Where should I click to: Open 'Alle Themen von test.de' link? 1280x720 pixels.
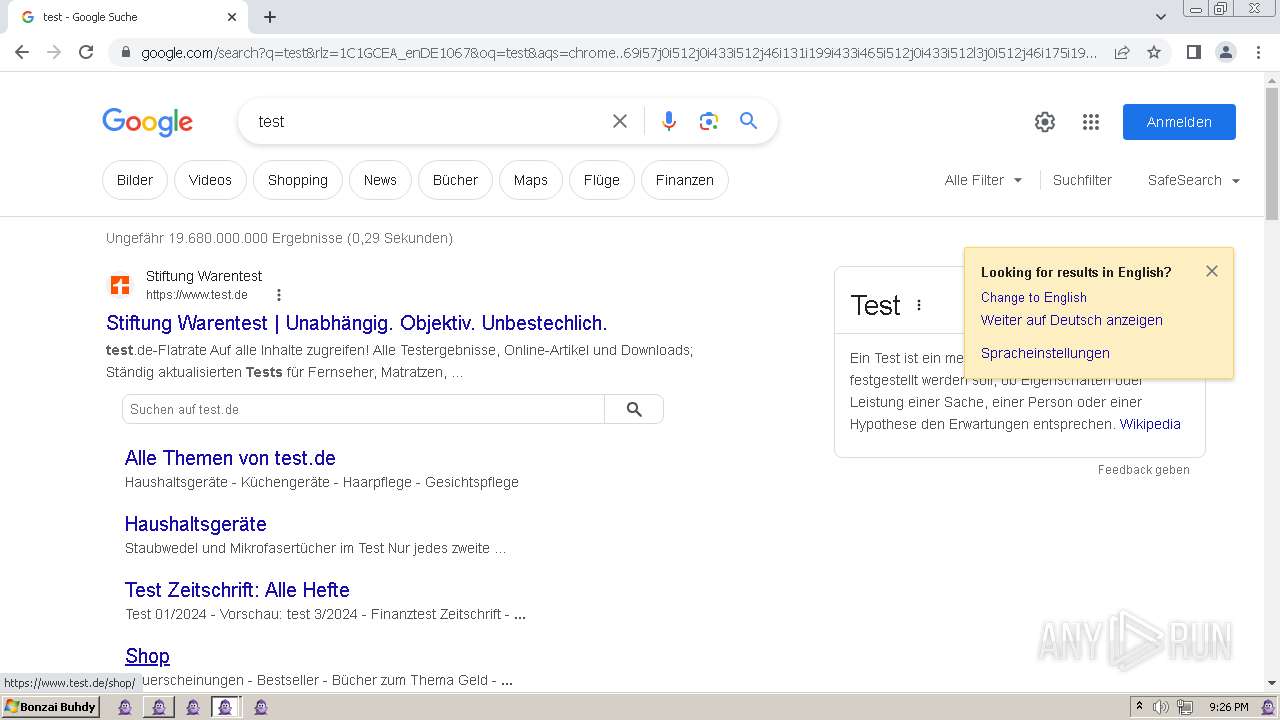tap(230, 458)
